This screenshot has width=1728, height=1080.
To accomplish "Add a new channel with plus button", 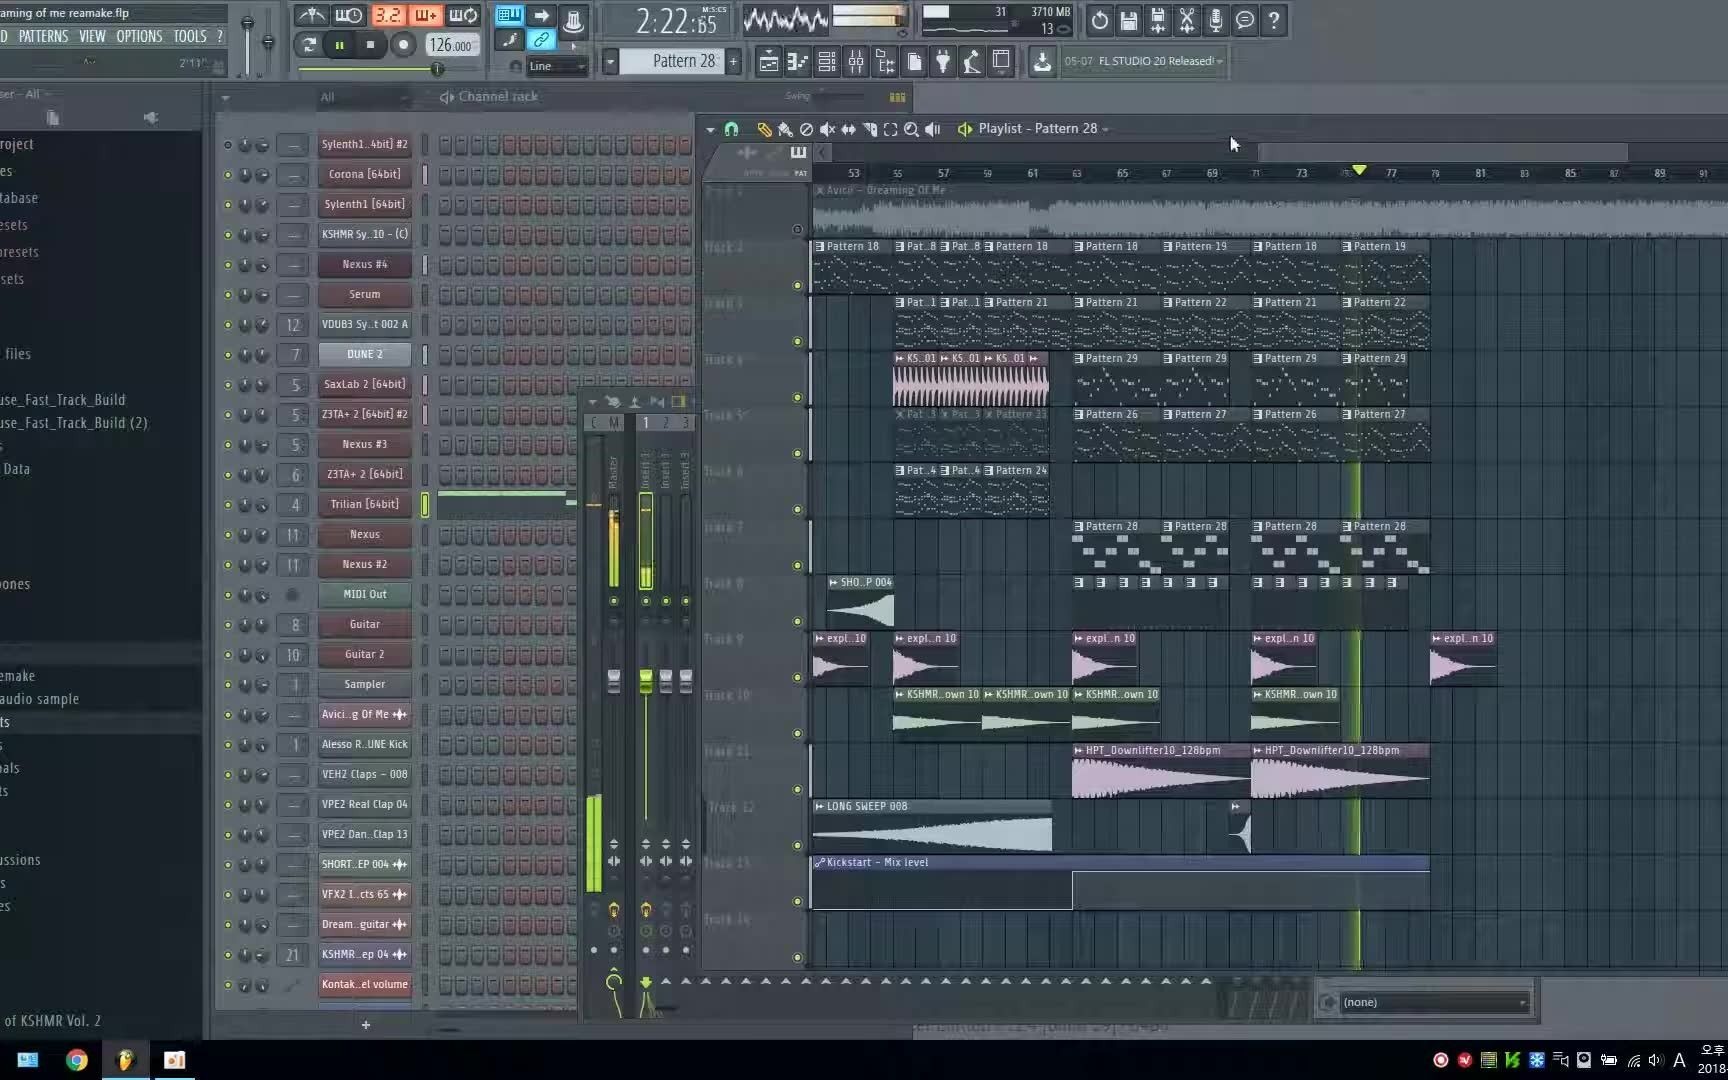I will [x=366, y=1025].
